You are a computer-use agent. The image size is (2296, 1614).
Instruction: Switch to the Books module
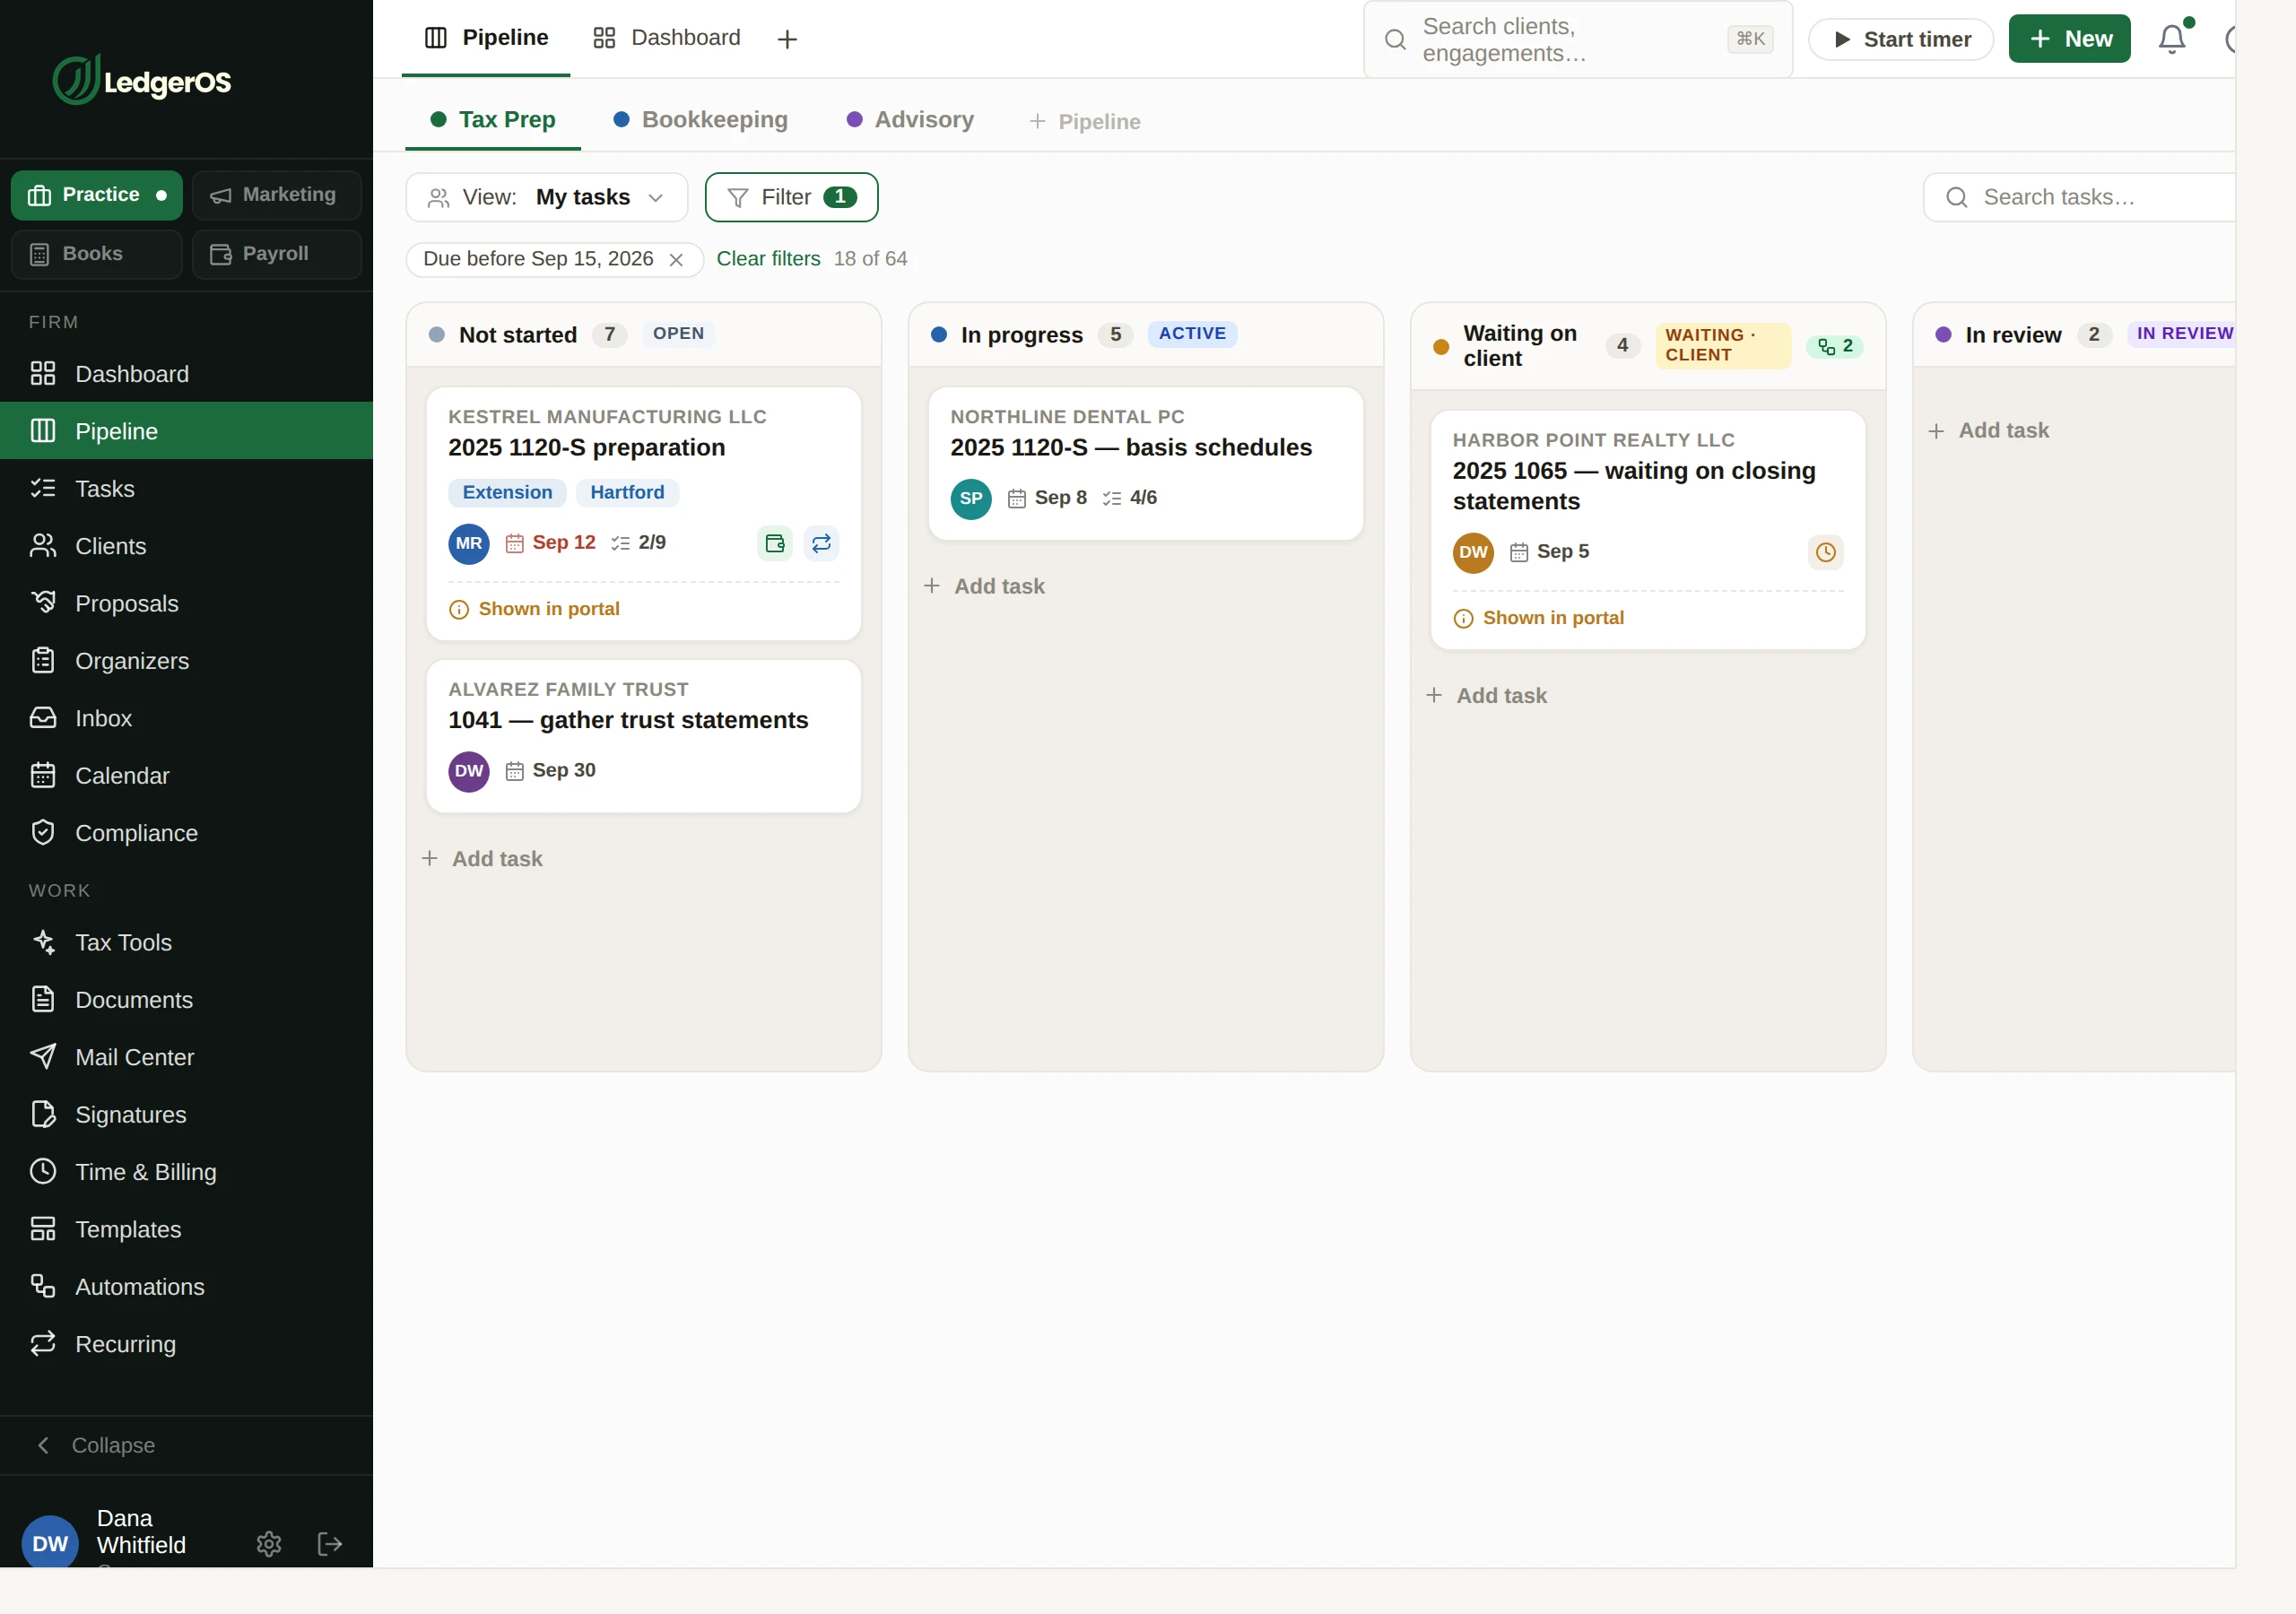[97, 254]
